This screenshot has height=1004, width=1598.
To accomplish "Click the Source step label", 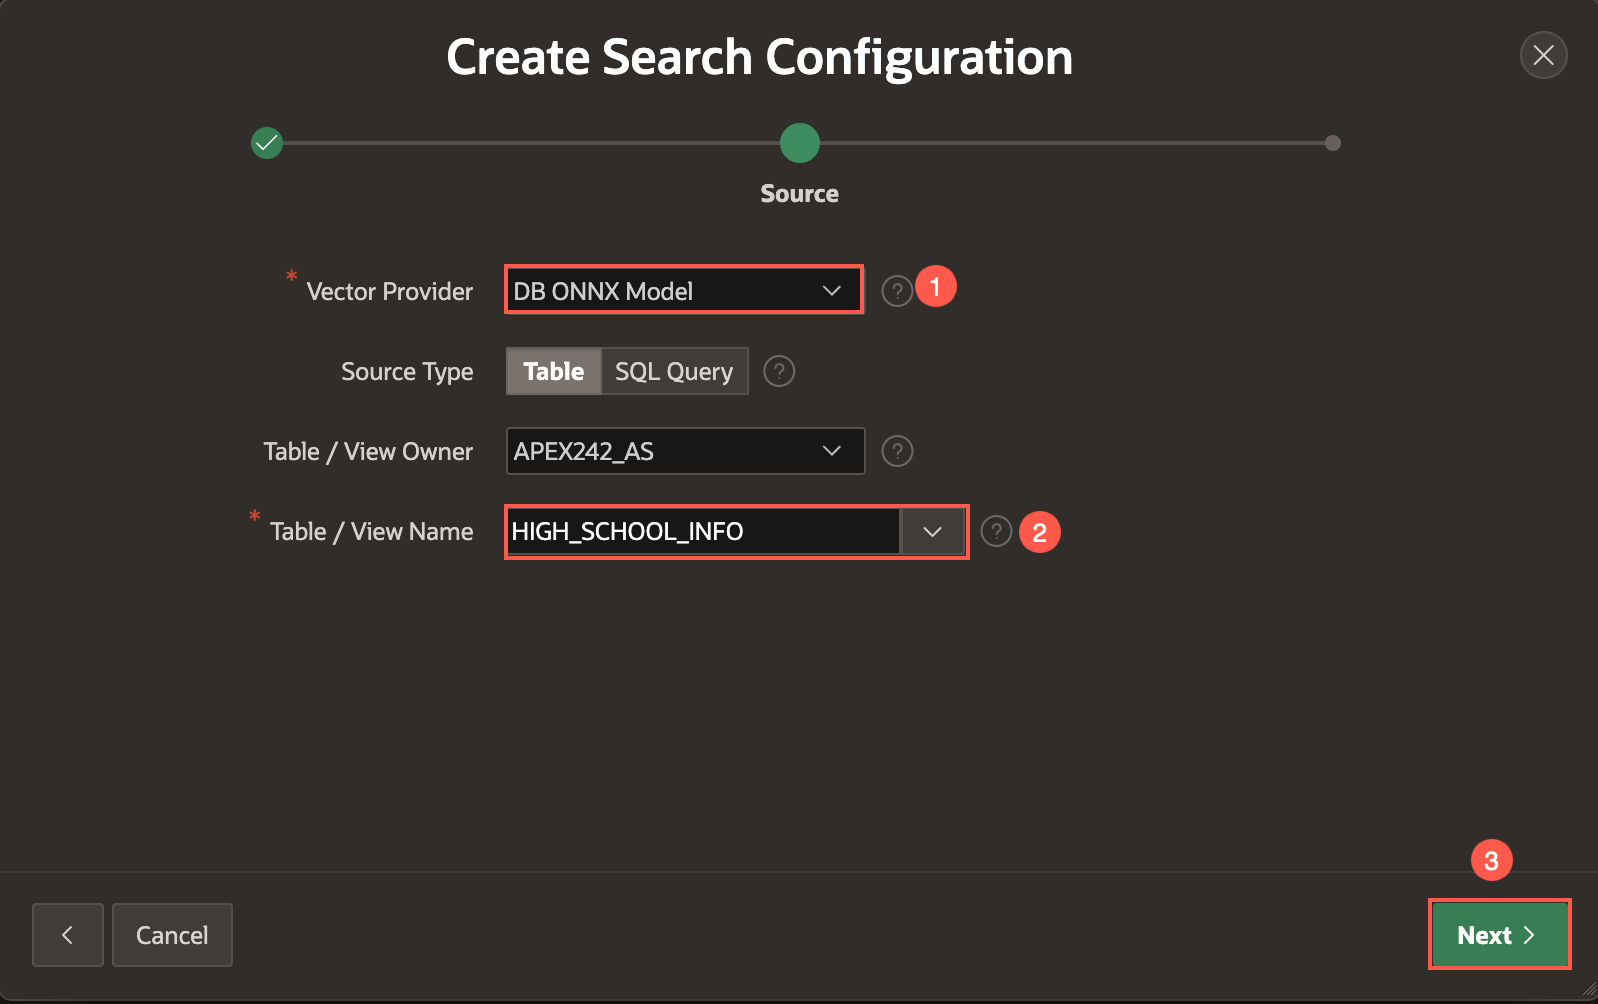I will click(x=799, y=193).
